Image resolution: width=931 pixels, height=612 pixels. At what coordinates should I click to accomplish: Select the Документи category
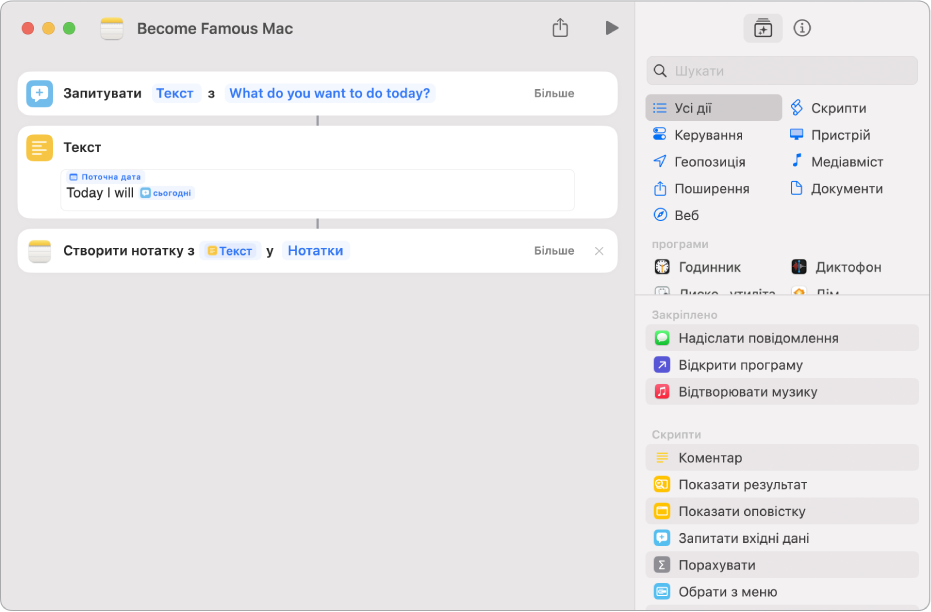[836, 188]
